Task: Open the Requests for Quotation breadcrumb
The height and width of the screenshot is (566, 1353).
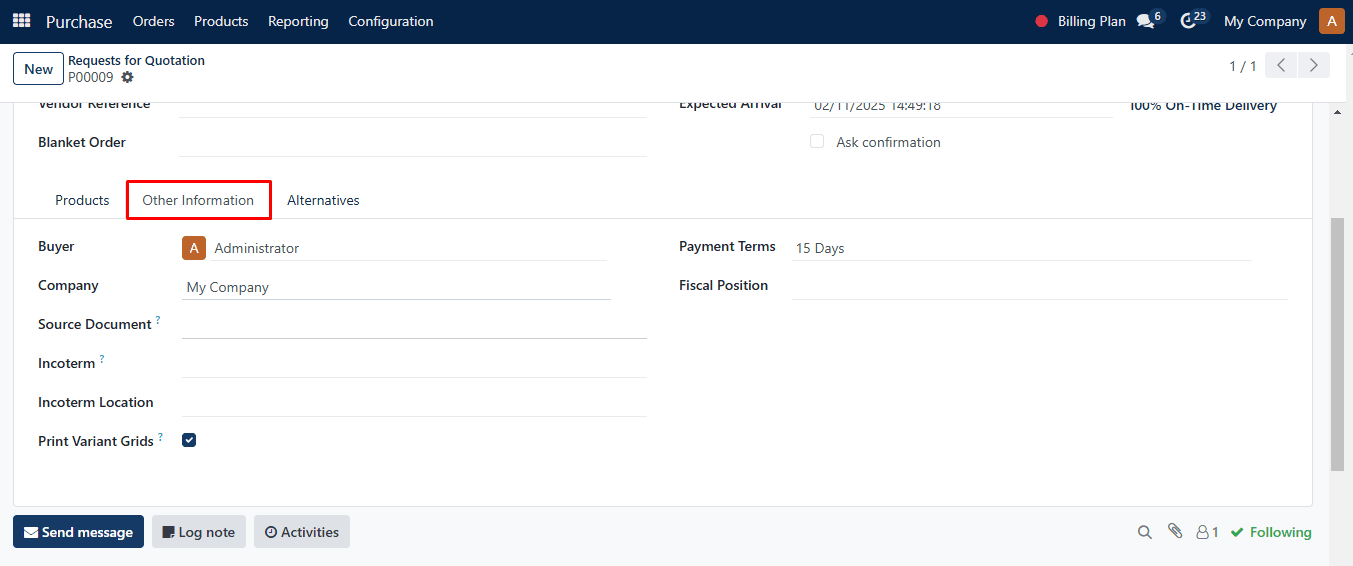Action: click(x=136, y=60)
